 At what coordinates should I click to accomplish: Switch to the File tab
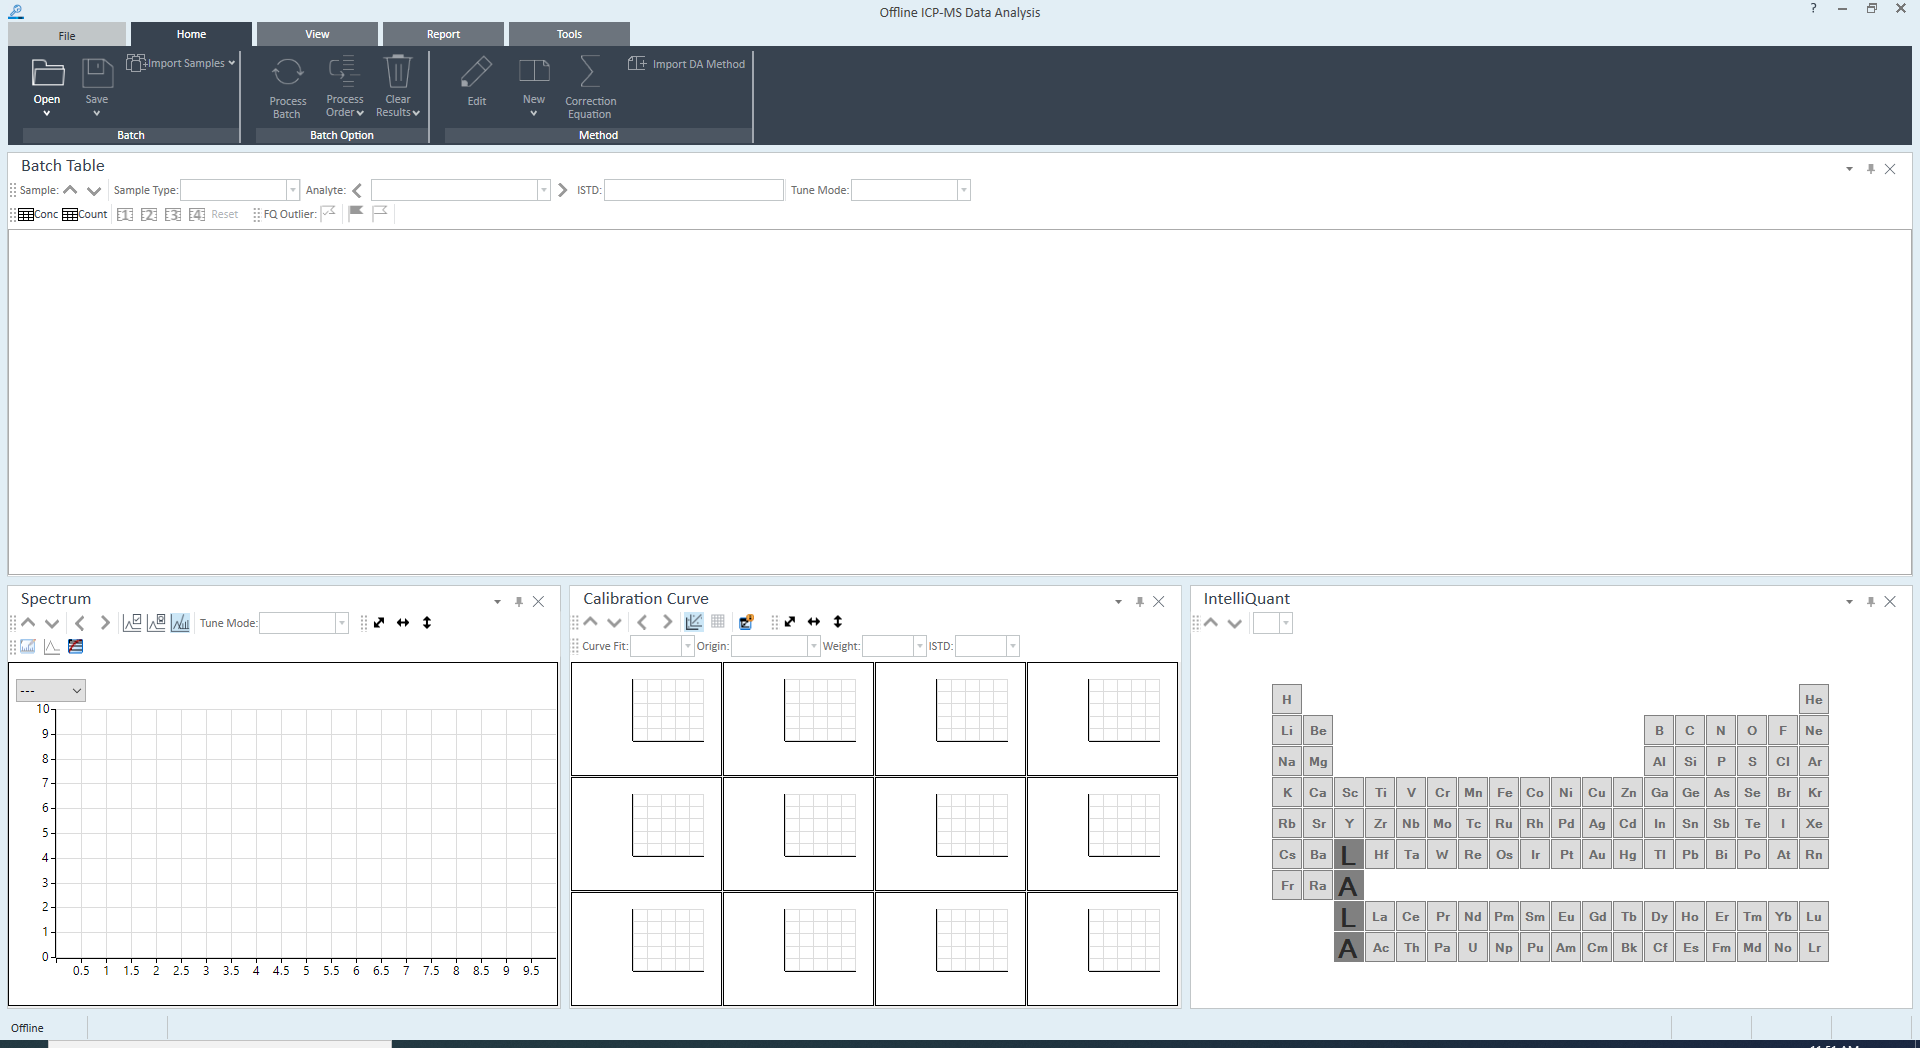(67, 35)
